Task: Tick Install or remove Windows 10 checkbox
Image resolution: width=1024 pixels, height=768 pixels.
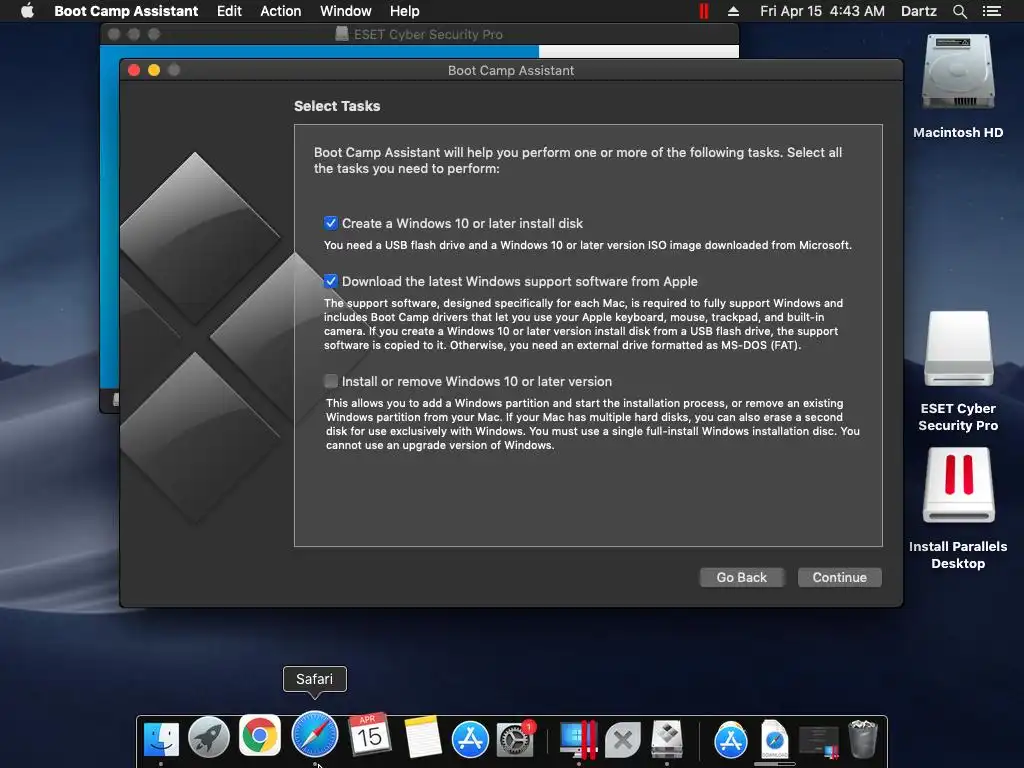Action: click(331, 381)
